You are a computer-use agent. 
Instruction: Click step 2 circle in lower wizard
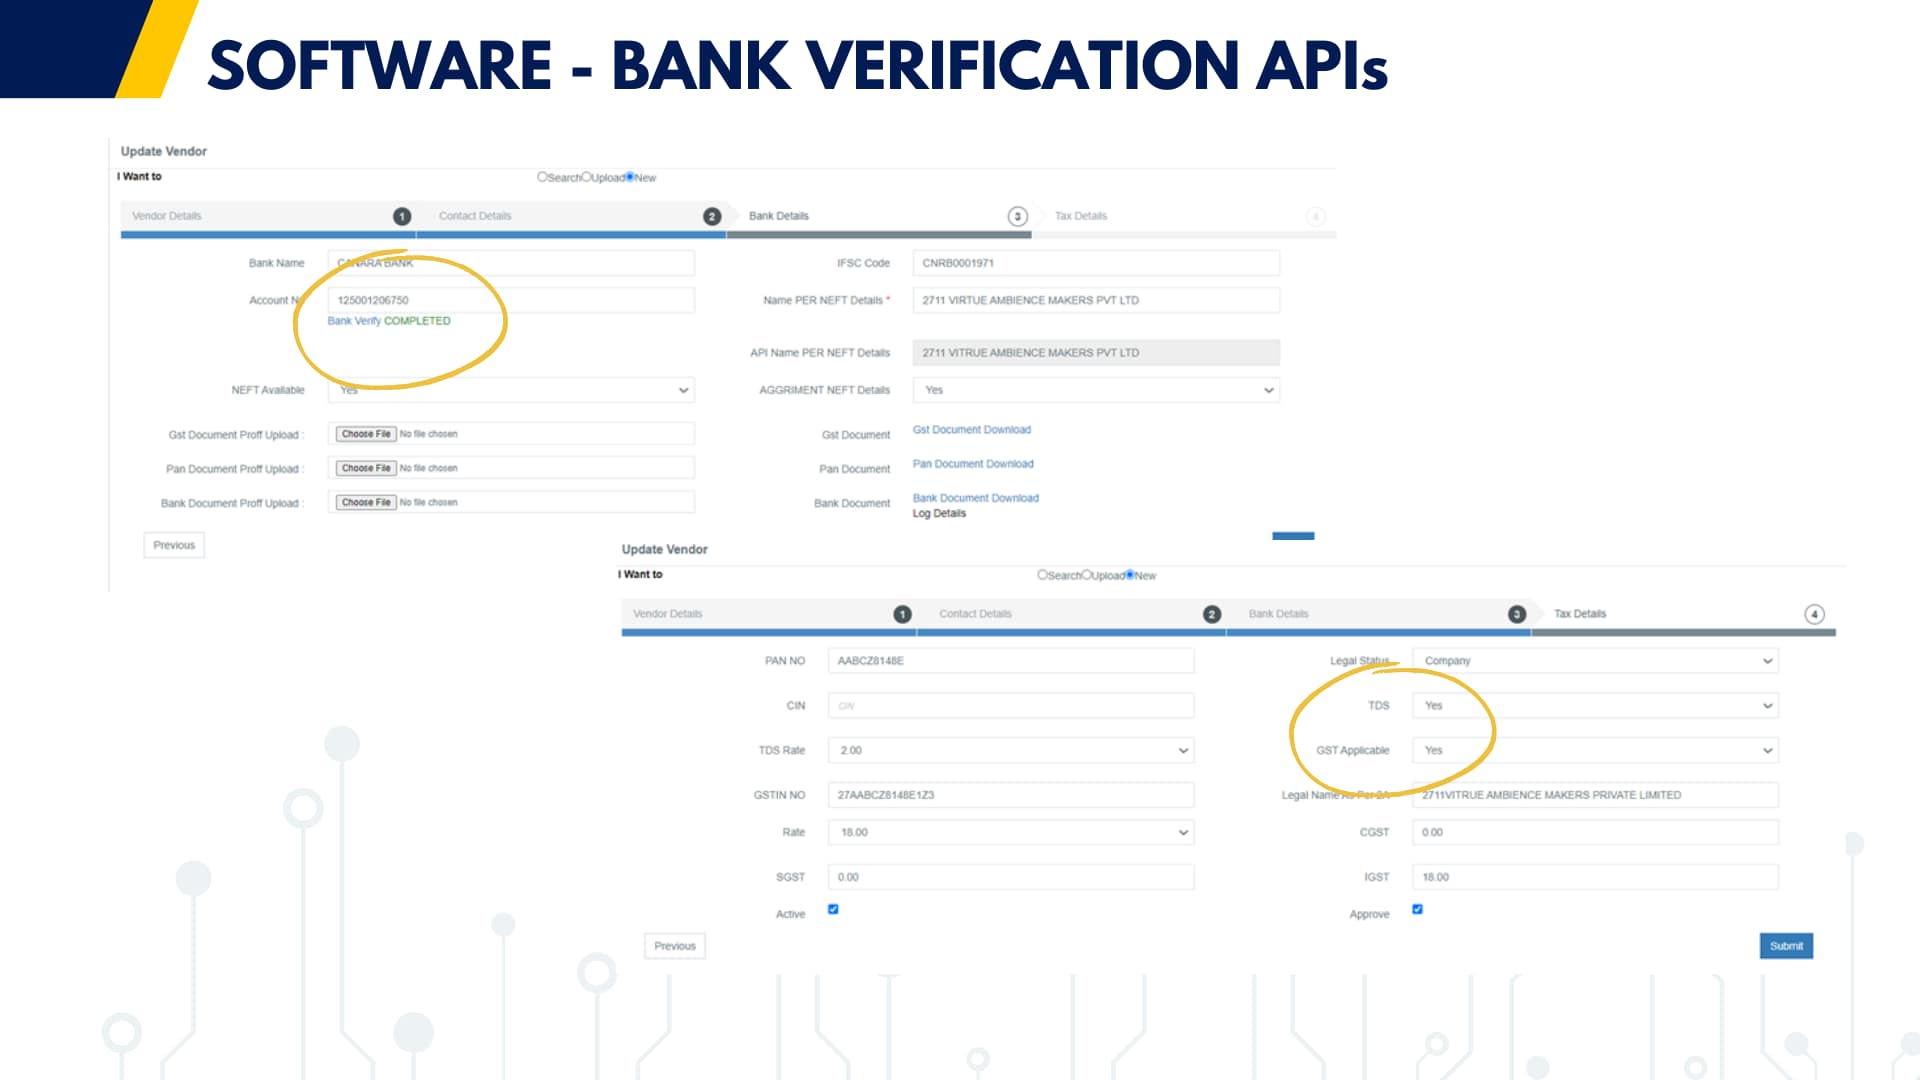coord(1212,614)
